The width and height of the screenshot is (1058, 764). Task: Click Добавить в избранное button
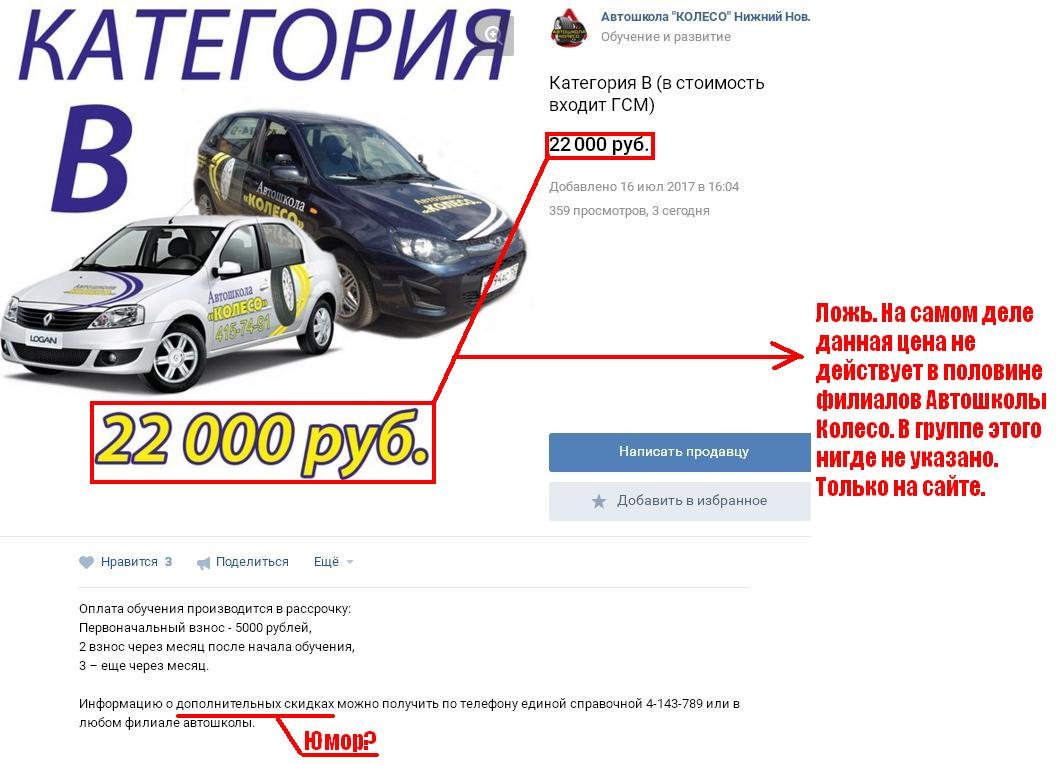[679, 501]
